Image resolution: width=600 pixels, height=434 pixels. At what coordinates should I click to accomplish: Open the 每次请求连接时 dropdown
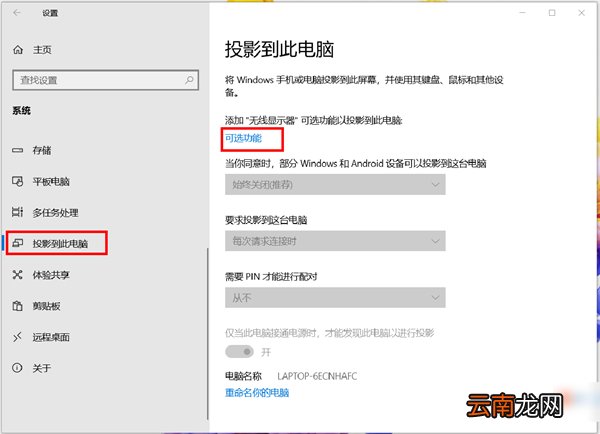(x=335, y=241)
